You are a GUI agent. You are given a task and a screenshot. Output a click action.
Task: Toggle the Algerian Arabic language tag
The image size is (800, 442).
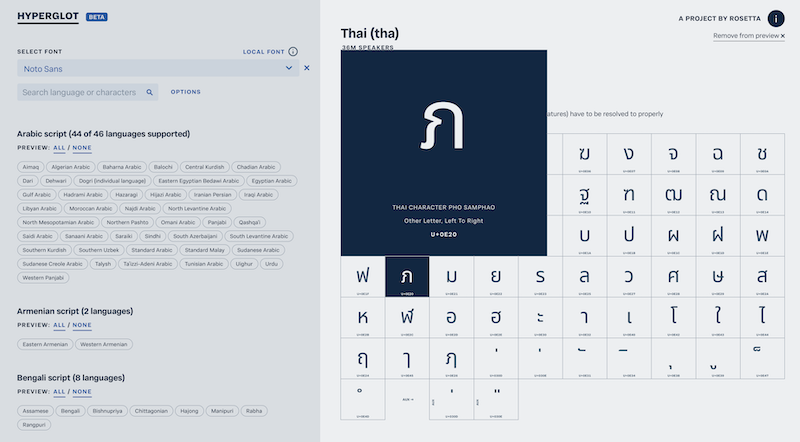tap(70, 167)
